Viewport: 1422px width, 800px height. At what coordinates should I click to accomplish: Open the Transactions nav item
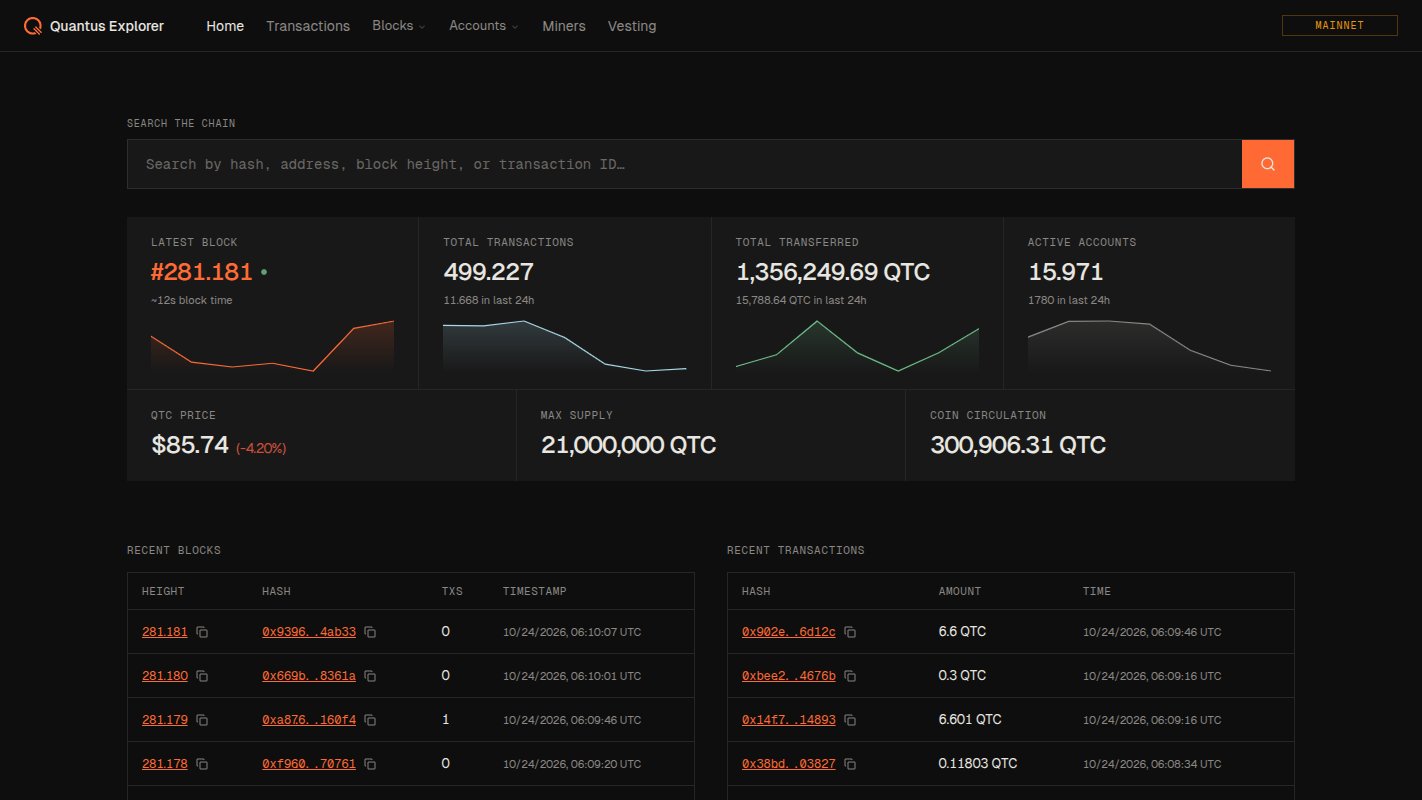pyautogui.click(x=308, y=26)
